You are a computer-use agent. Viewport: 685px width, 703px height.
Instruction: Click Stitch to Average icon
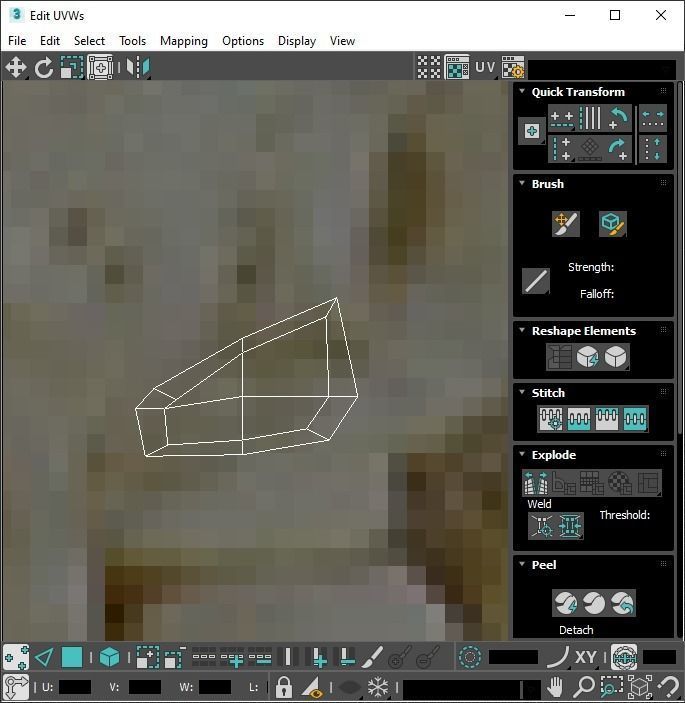(x=579, y=419)
